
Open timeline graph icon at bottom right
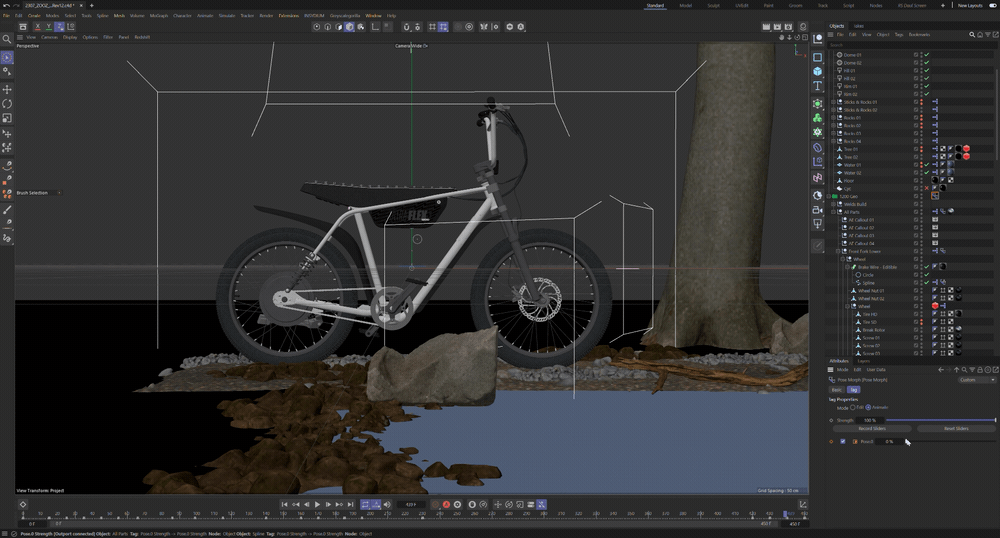[803, 504]
